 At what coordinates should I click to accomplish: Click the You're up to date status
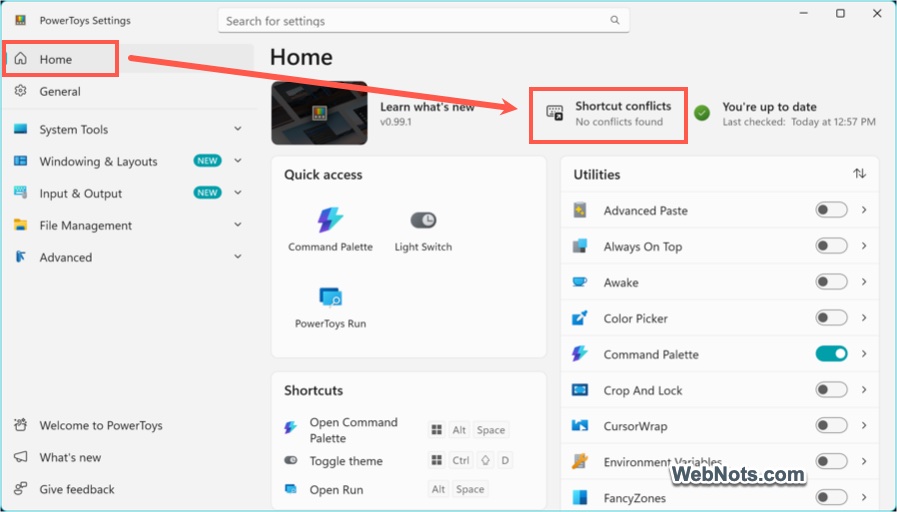(785, 113)
